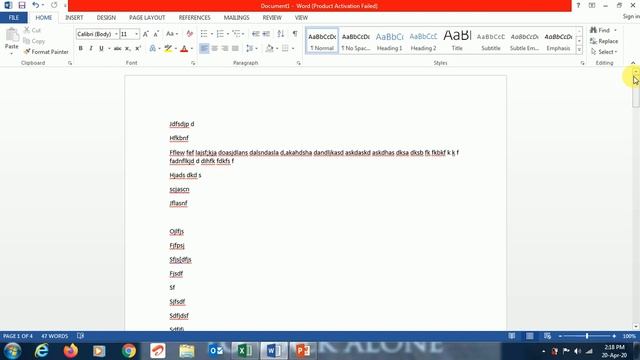The width and height of the screenshot is (640, 360).
Task: Increase paragraph indent
Action: (266, 34)
